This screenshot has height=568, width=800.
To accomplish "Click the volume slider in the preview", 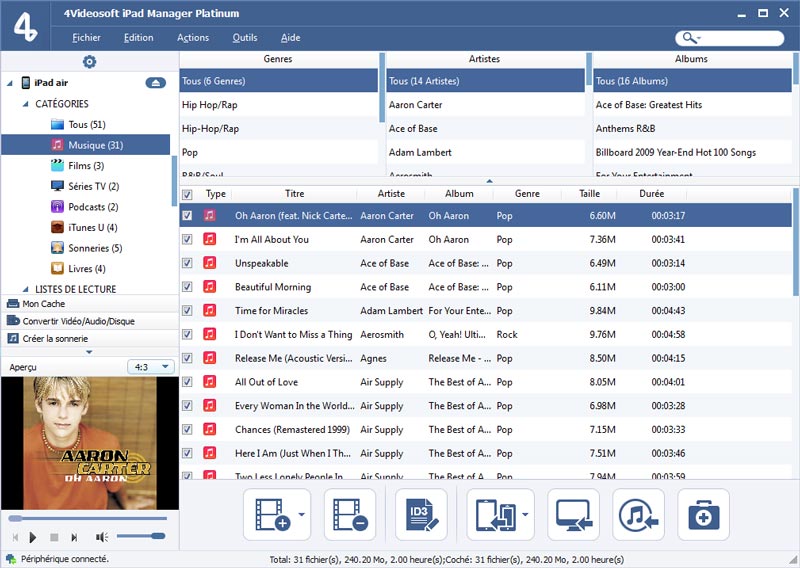I will [142, 537].
